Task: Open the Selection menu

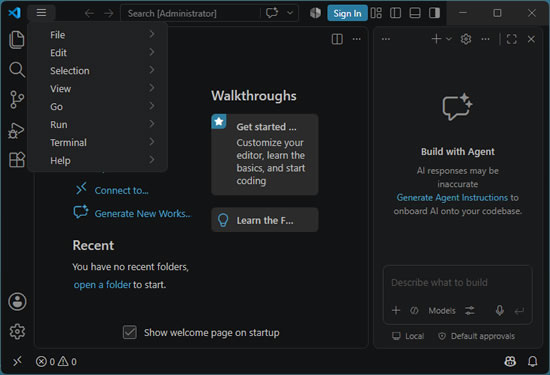Action: point(98,71)
